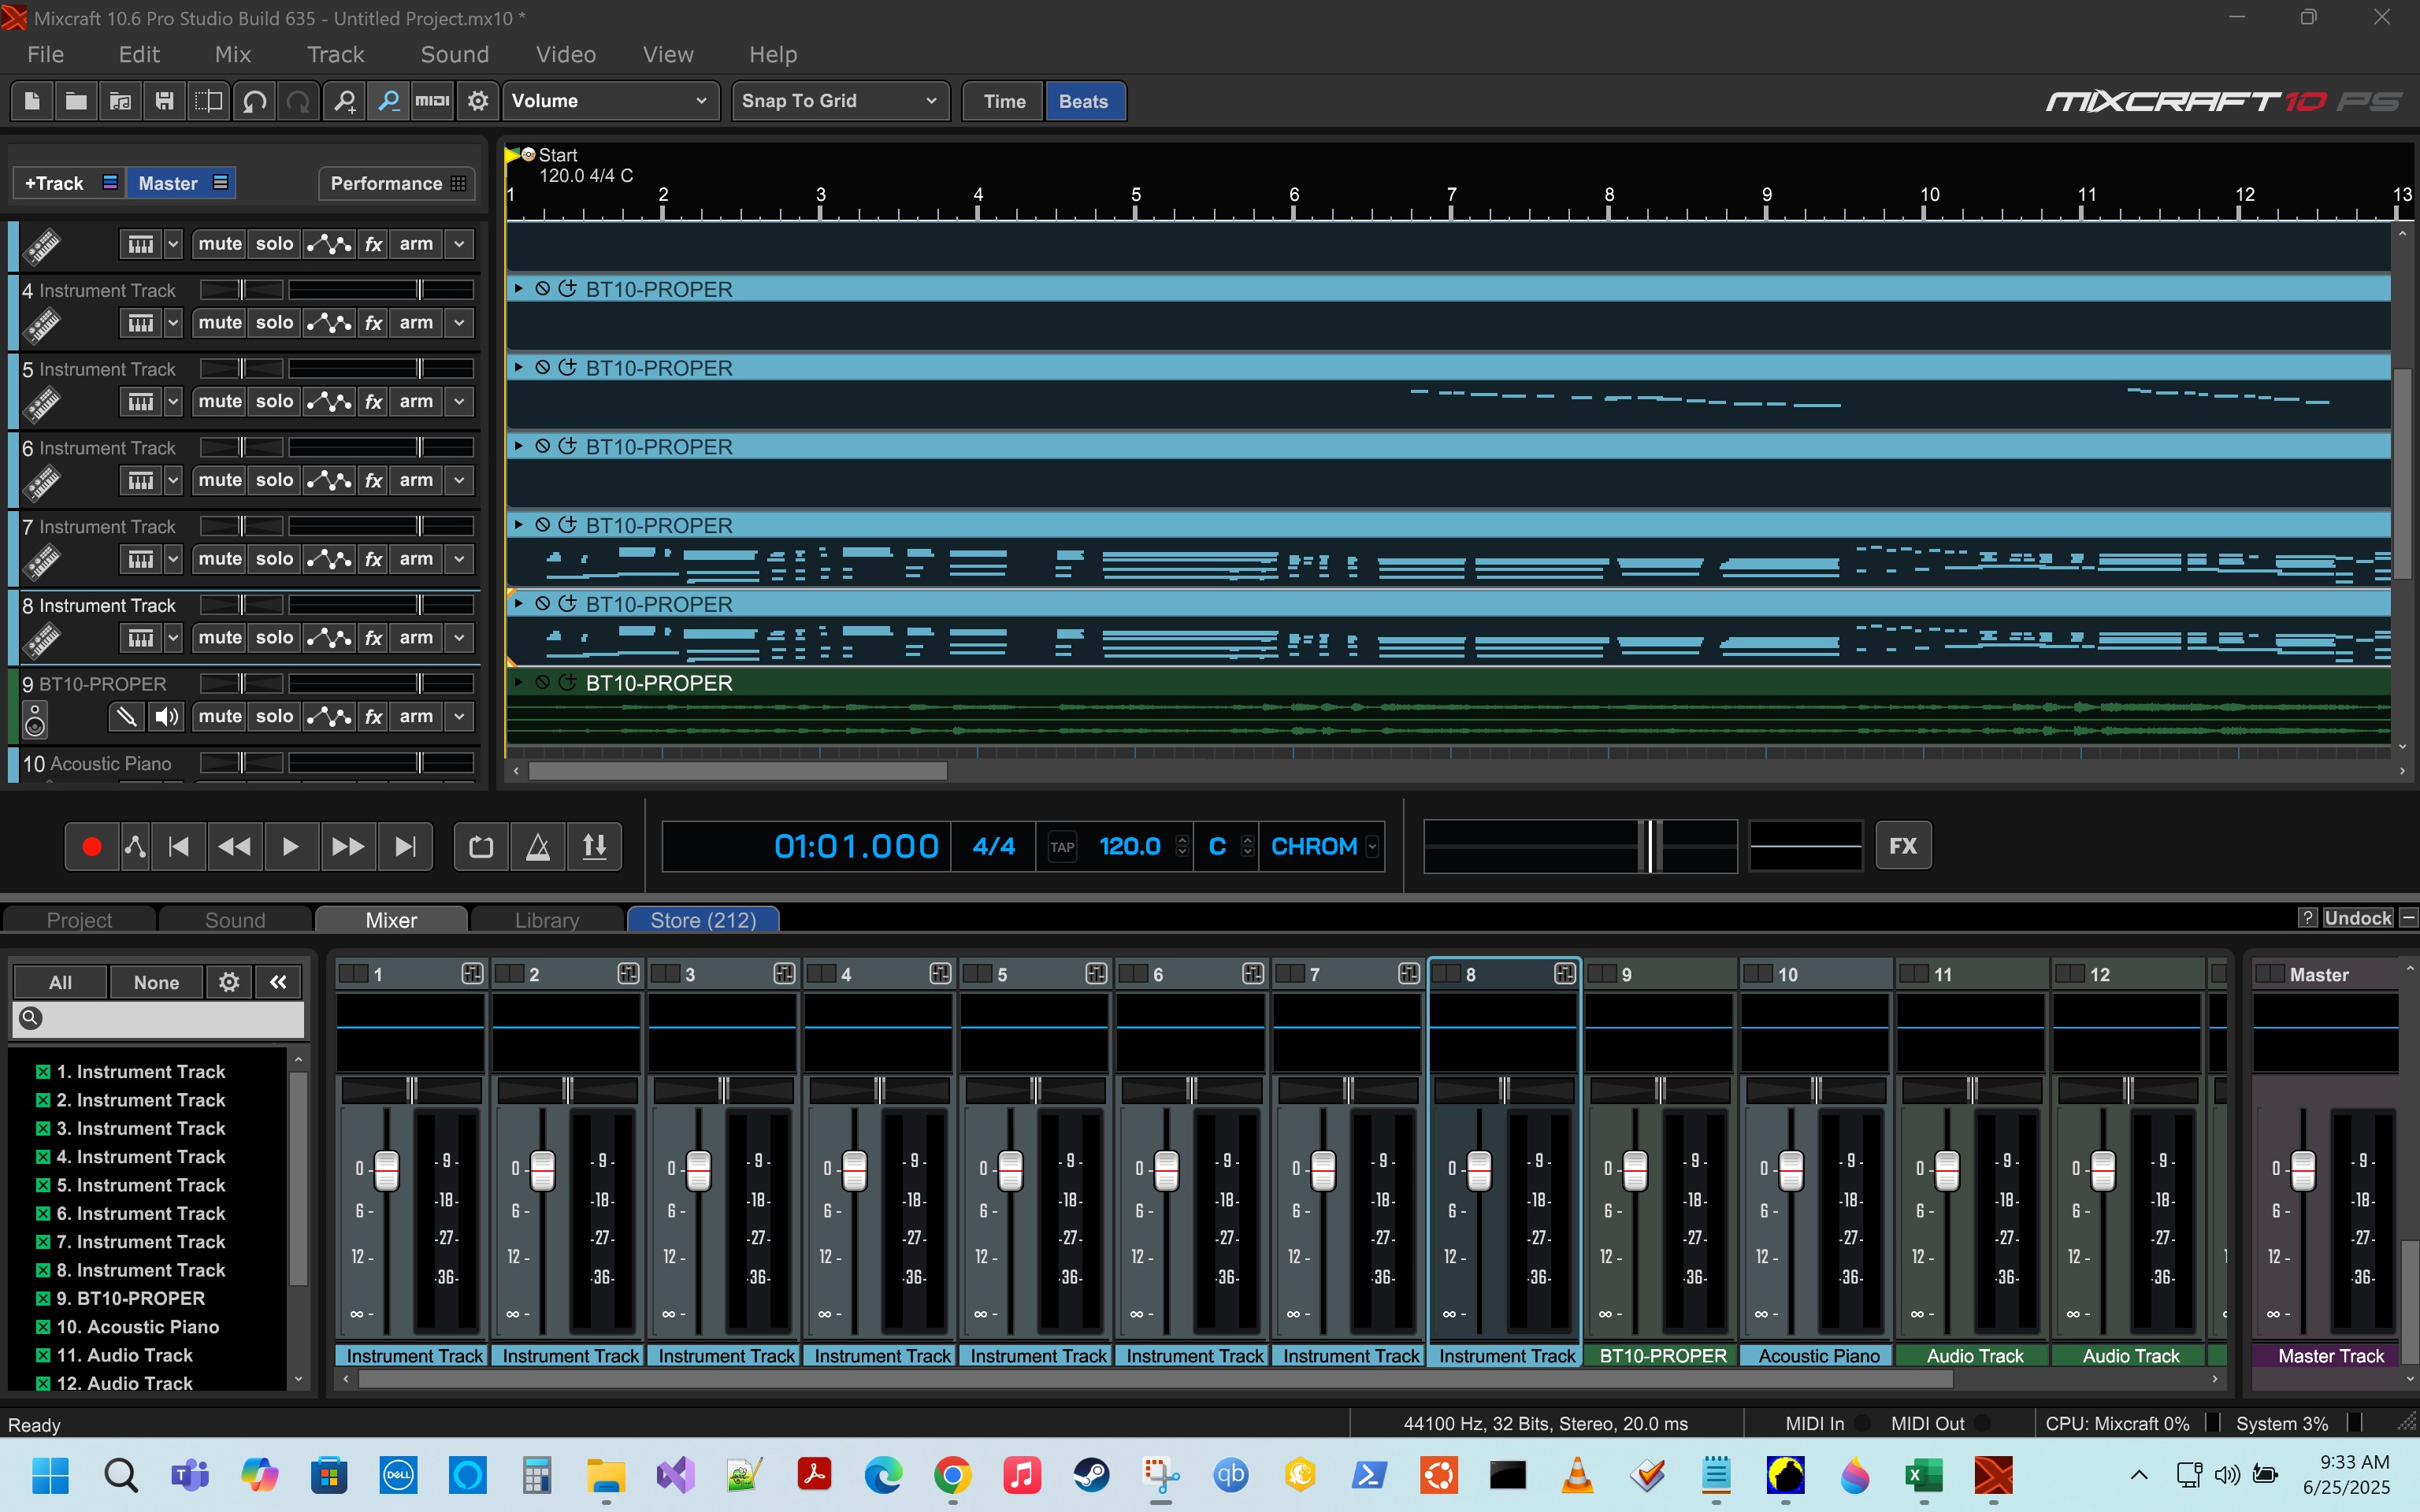Viewport: 2420px width, 1512px height.
Task: Open the Video menu
Action: 566,55
